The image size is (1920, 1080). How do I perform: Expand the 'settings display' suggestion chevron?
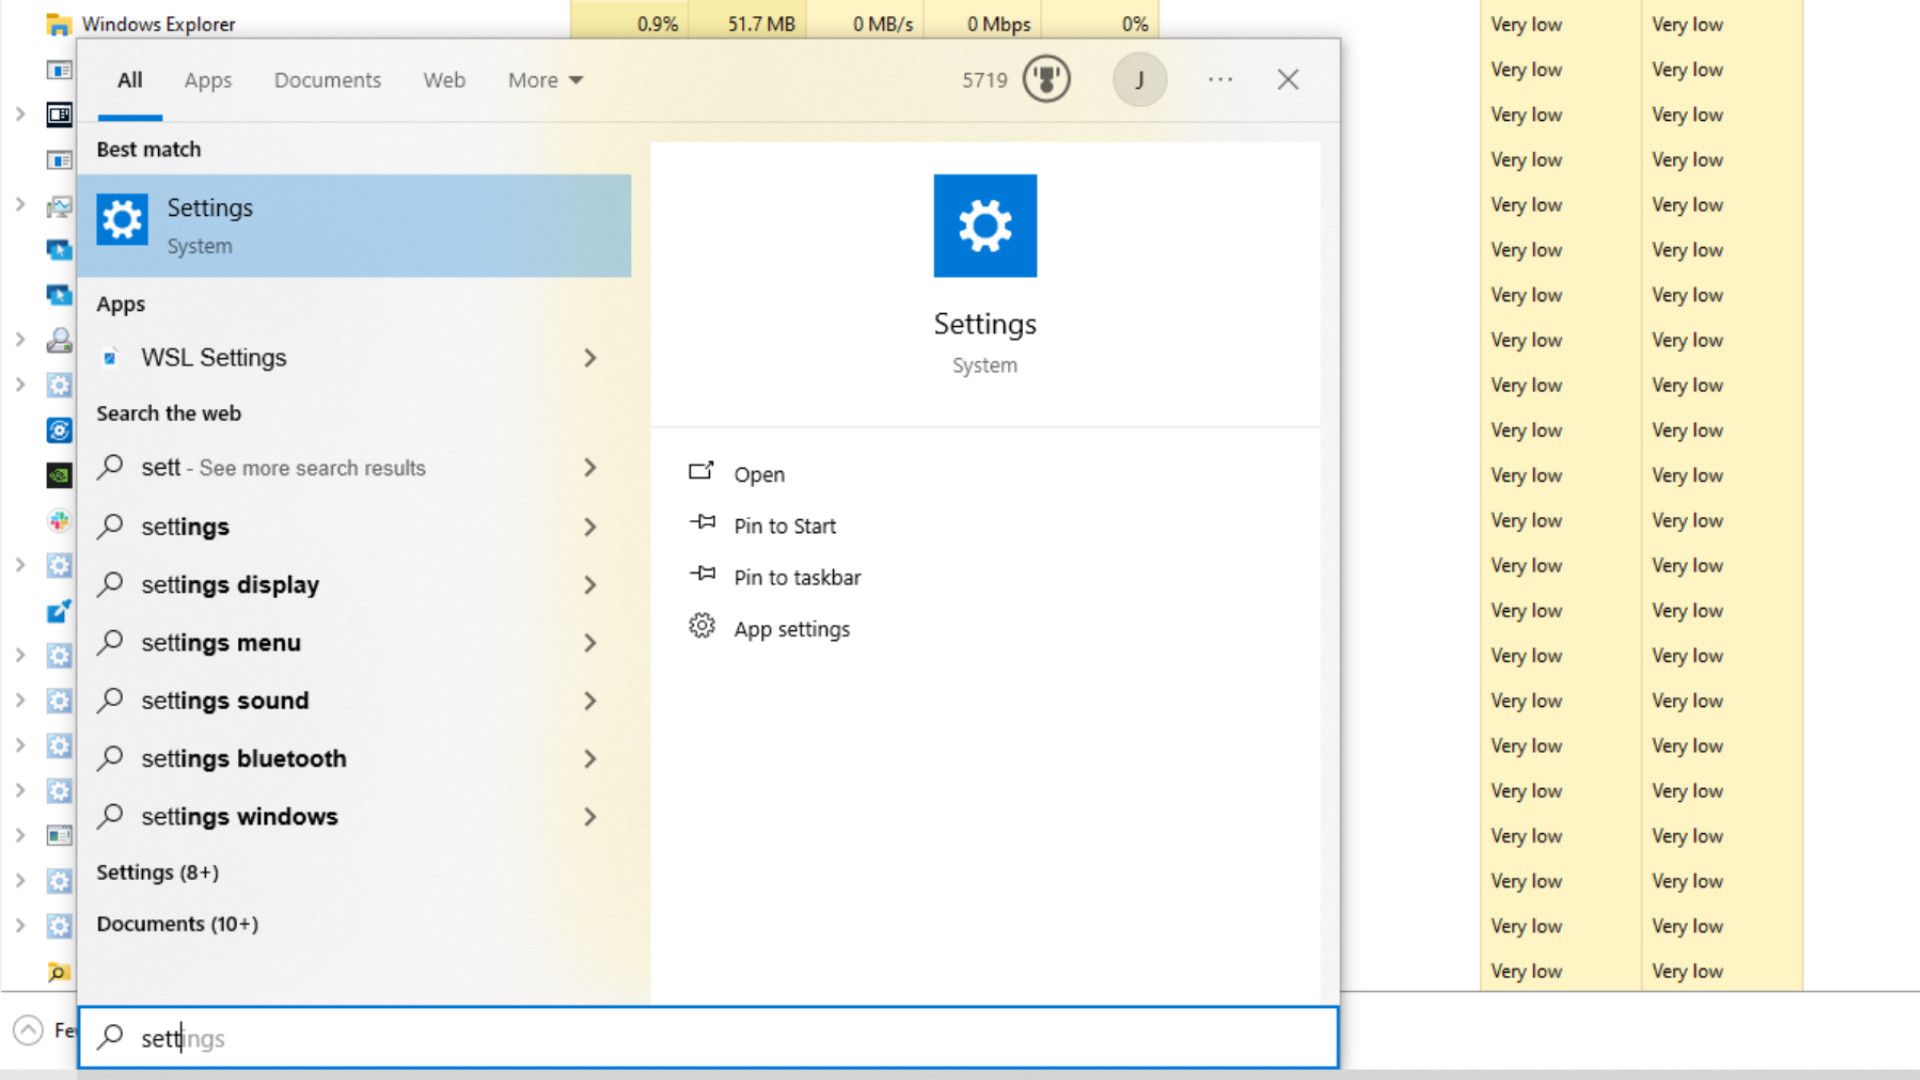pos(590,585)
